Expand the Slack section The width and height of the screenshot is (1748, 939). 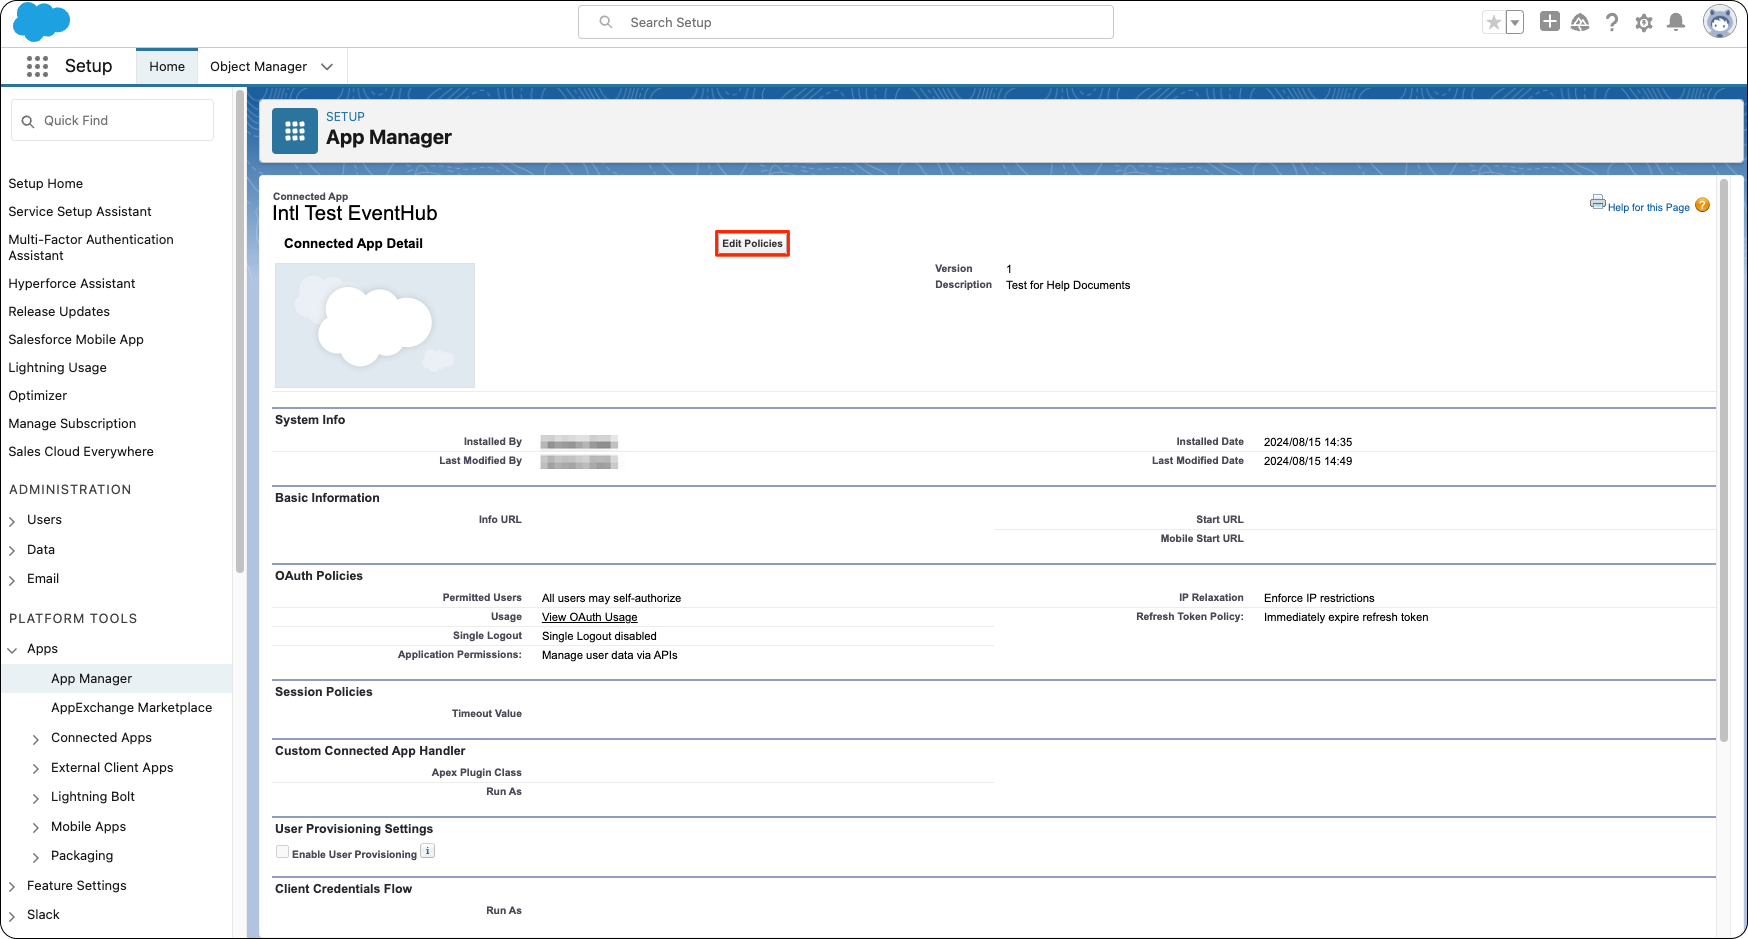tap(12, 916)
